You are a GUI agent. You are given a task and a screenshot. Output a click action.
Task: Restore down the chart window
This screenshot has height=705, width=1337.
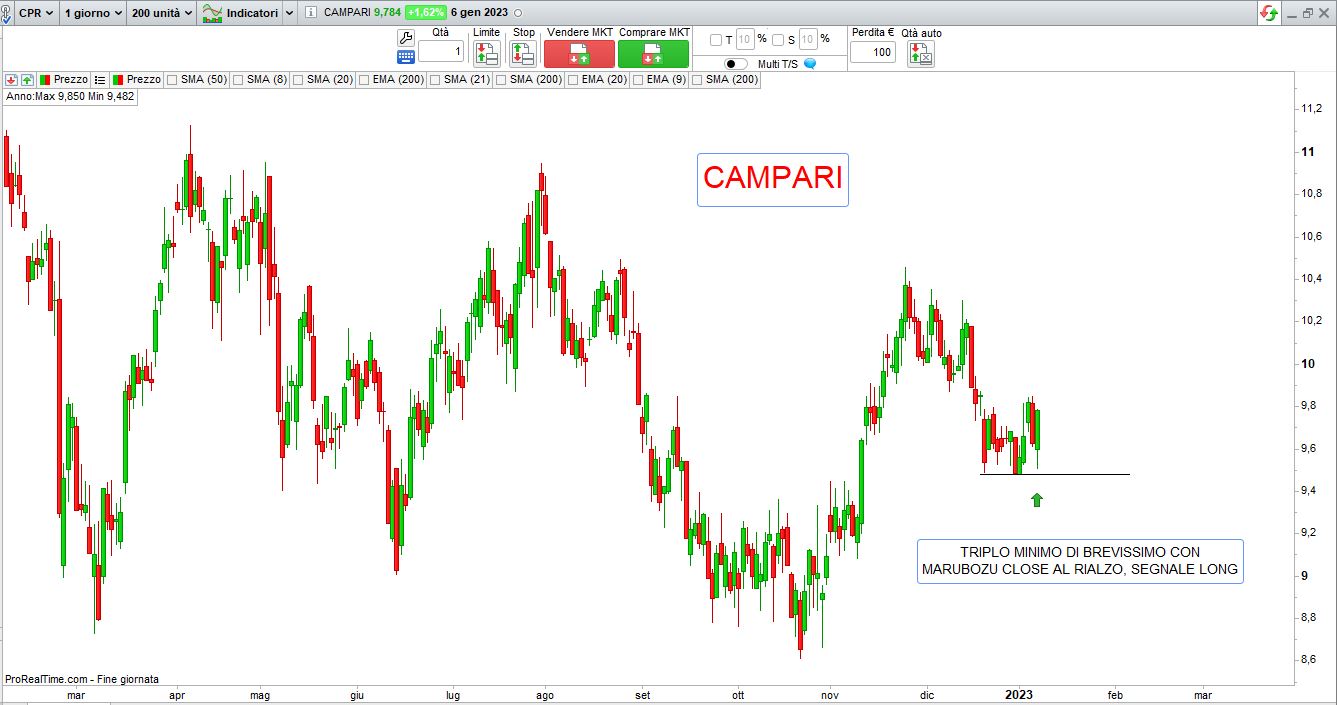pos(1307,13)
